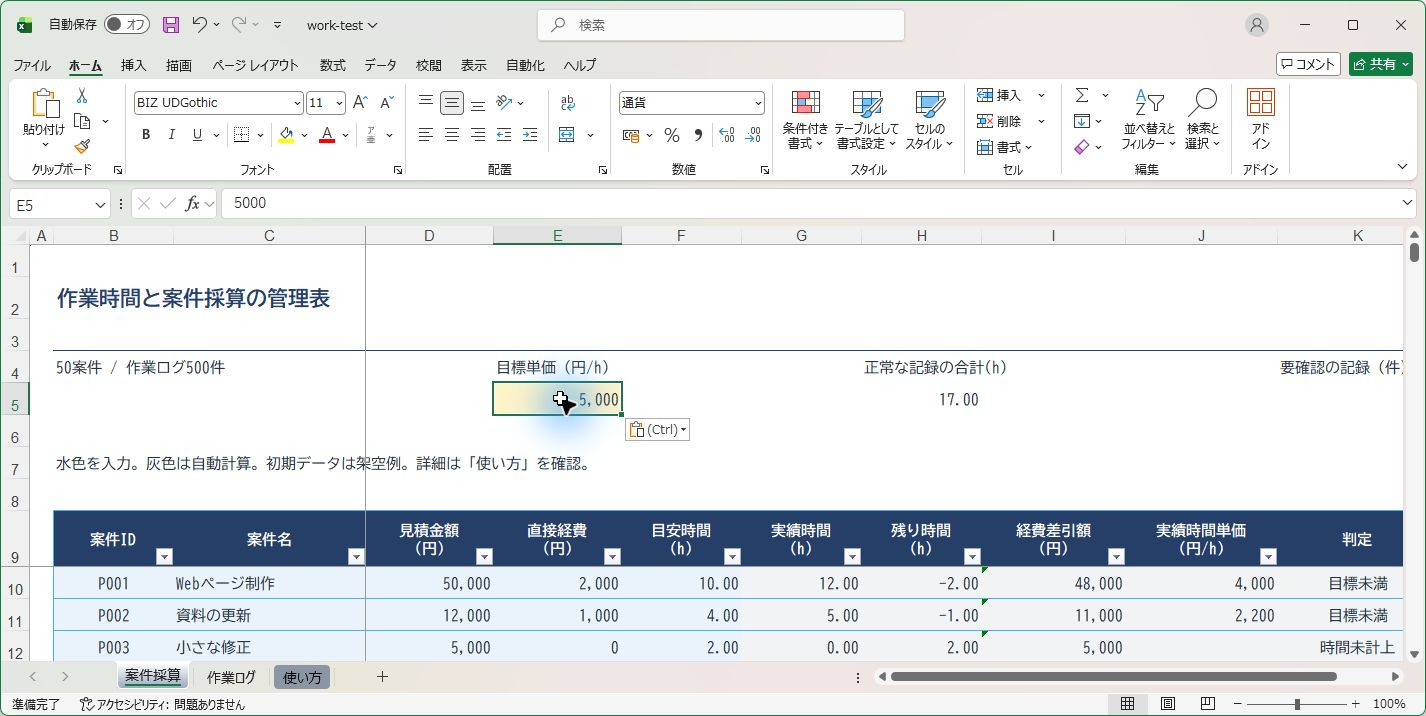The image size is (1426, 716).
Task: Increase the cell indent
Action: coord(530,135)
